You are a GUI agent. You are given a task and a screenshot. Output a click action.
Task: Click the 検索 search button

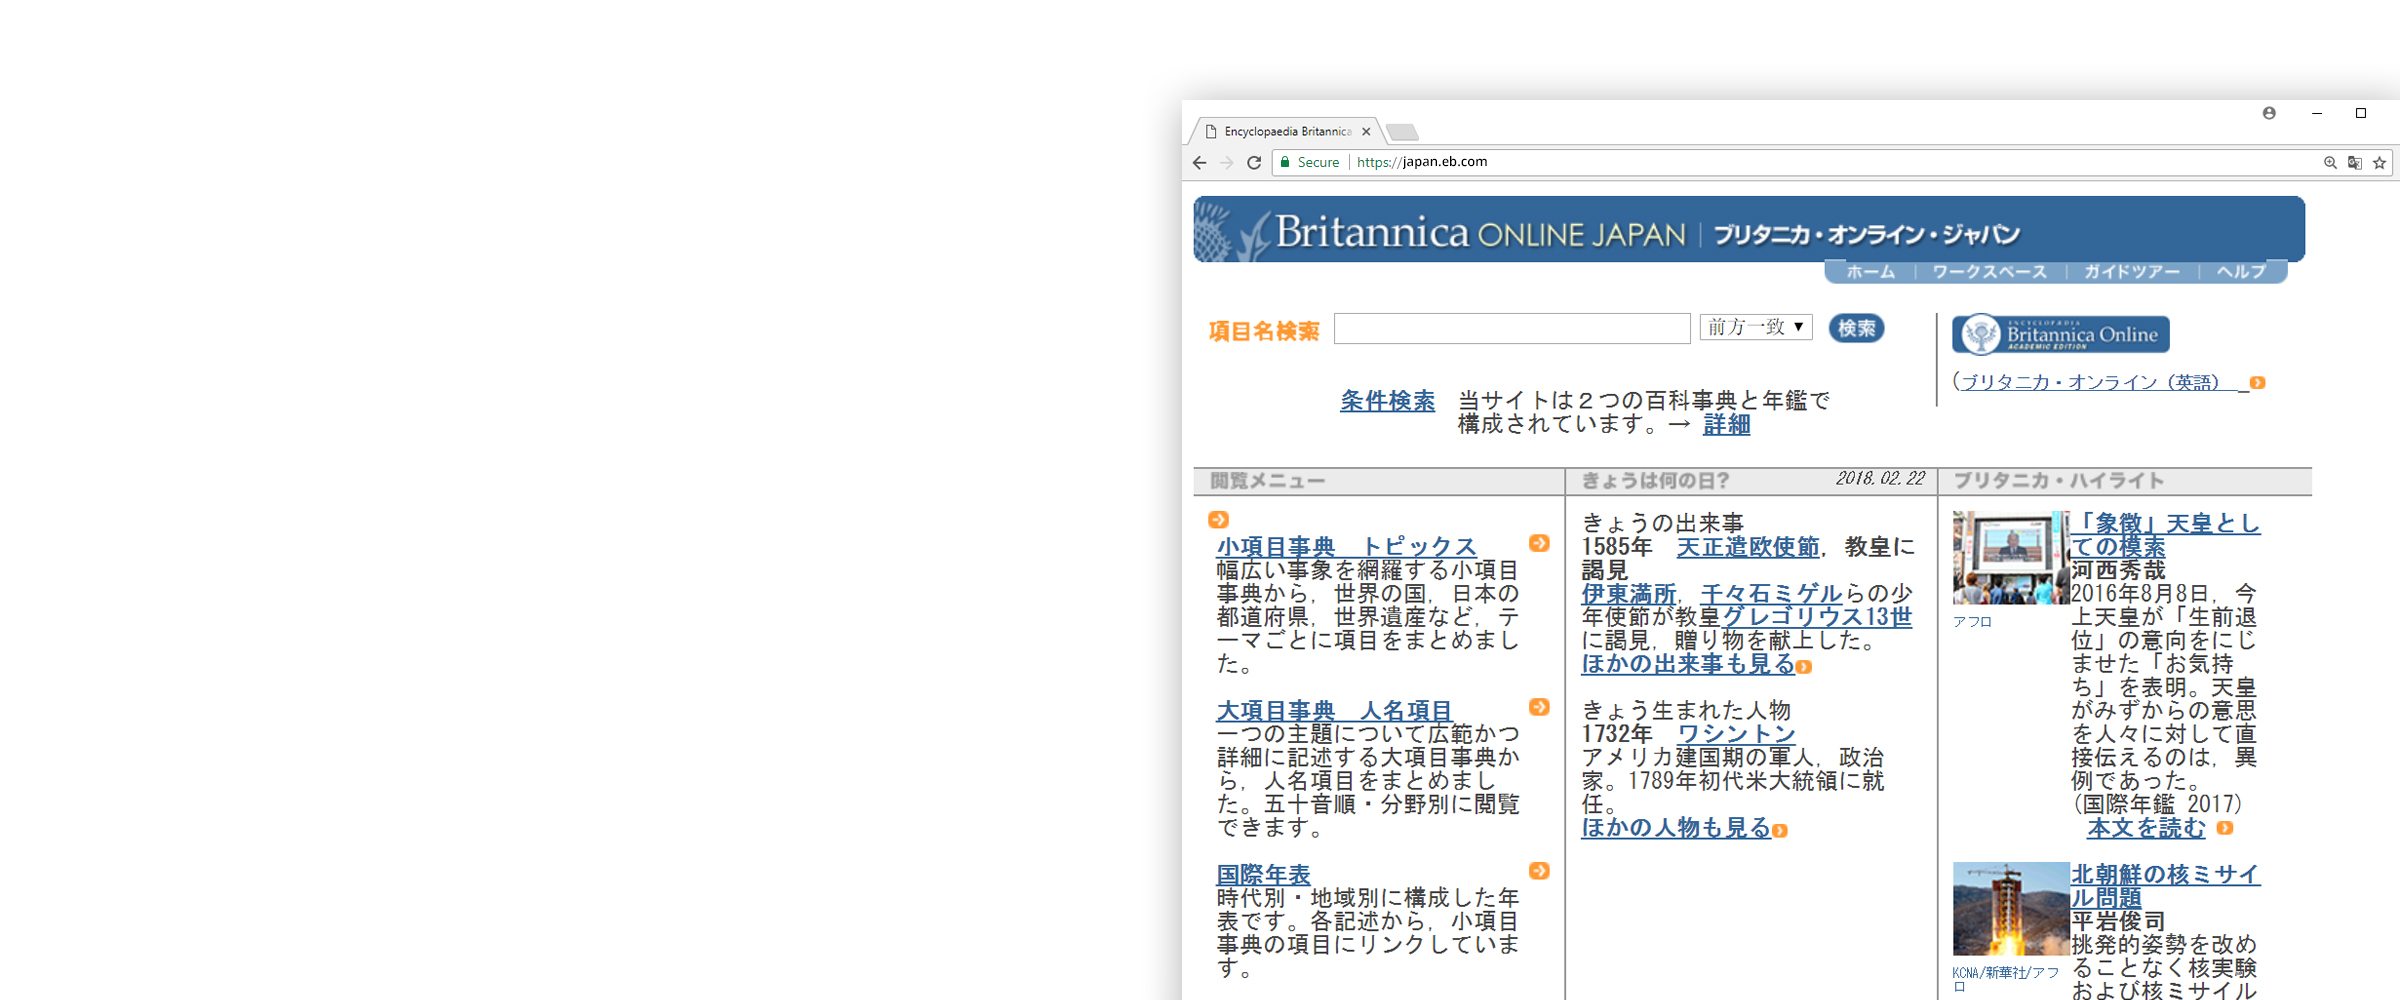[x=1857, y=328]
